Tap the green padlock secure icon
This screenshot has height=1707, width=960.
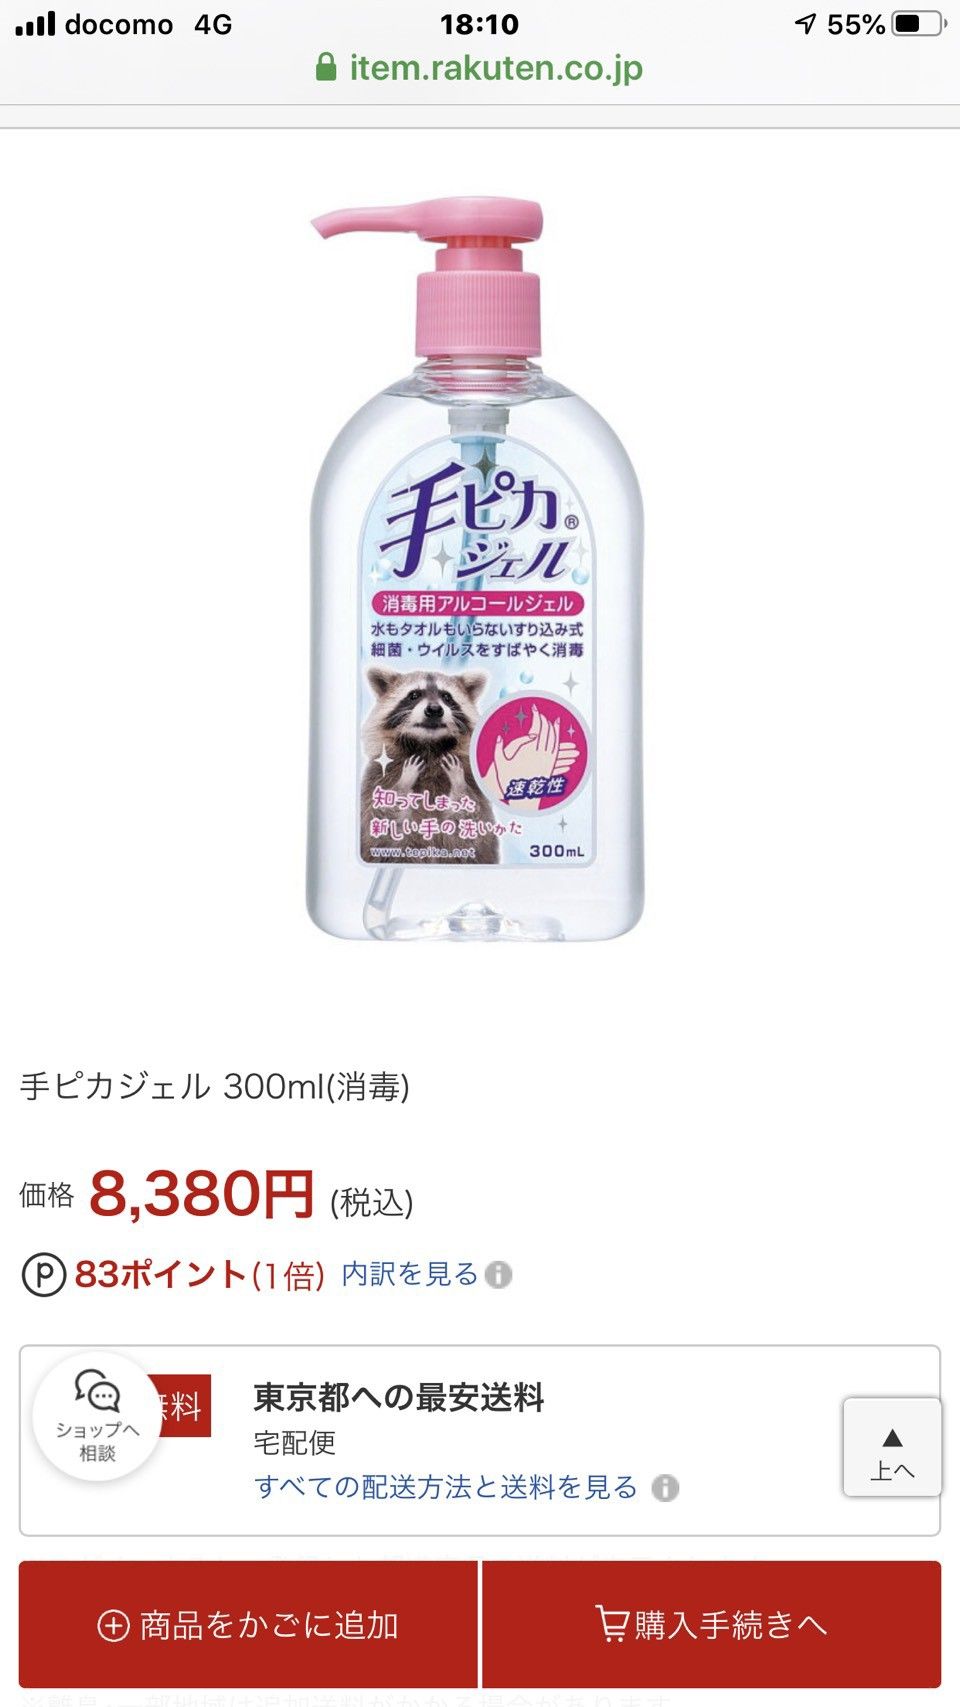325,67
